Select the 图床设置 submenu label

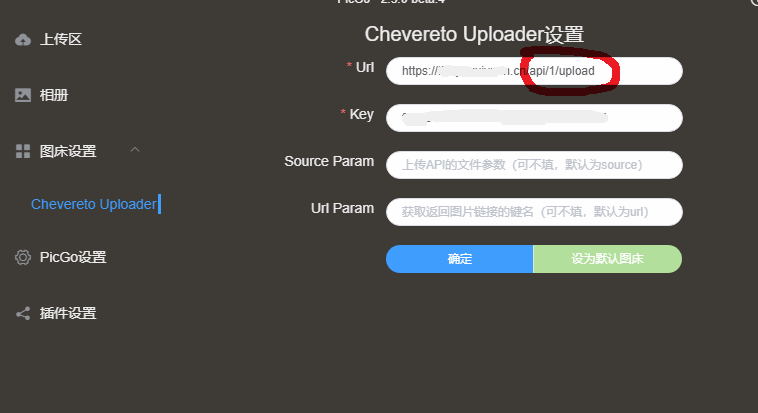[68, 151]
